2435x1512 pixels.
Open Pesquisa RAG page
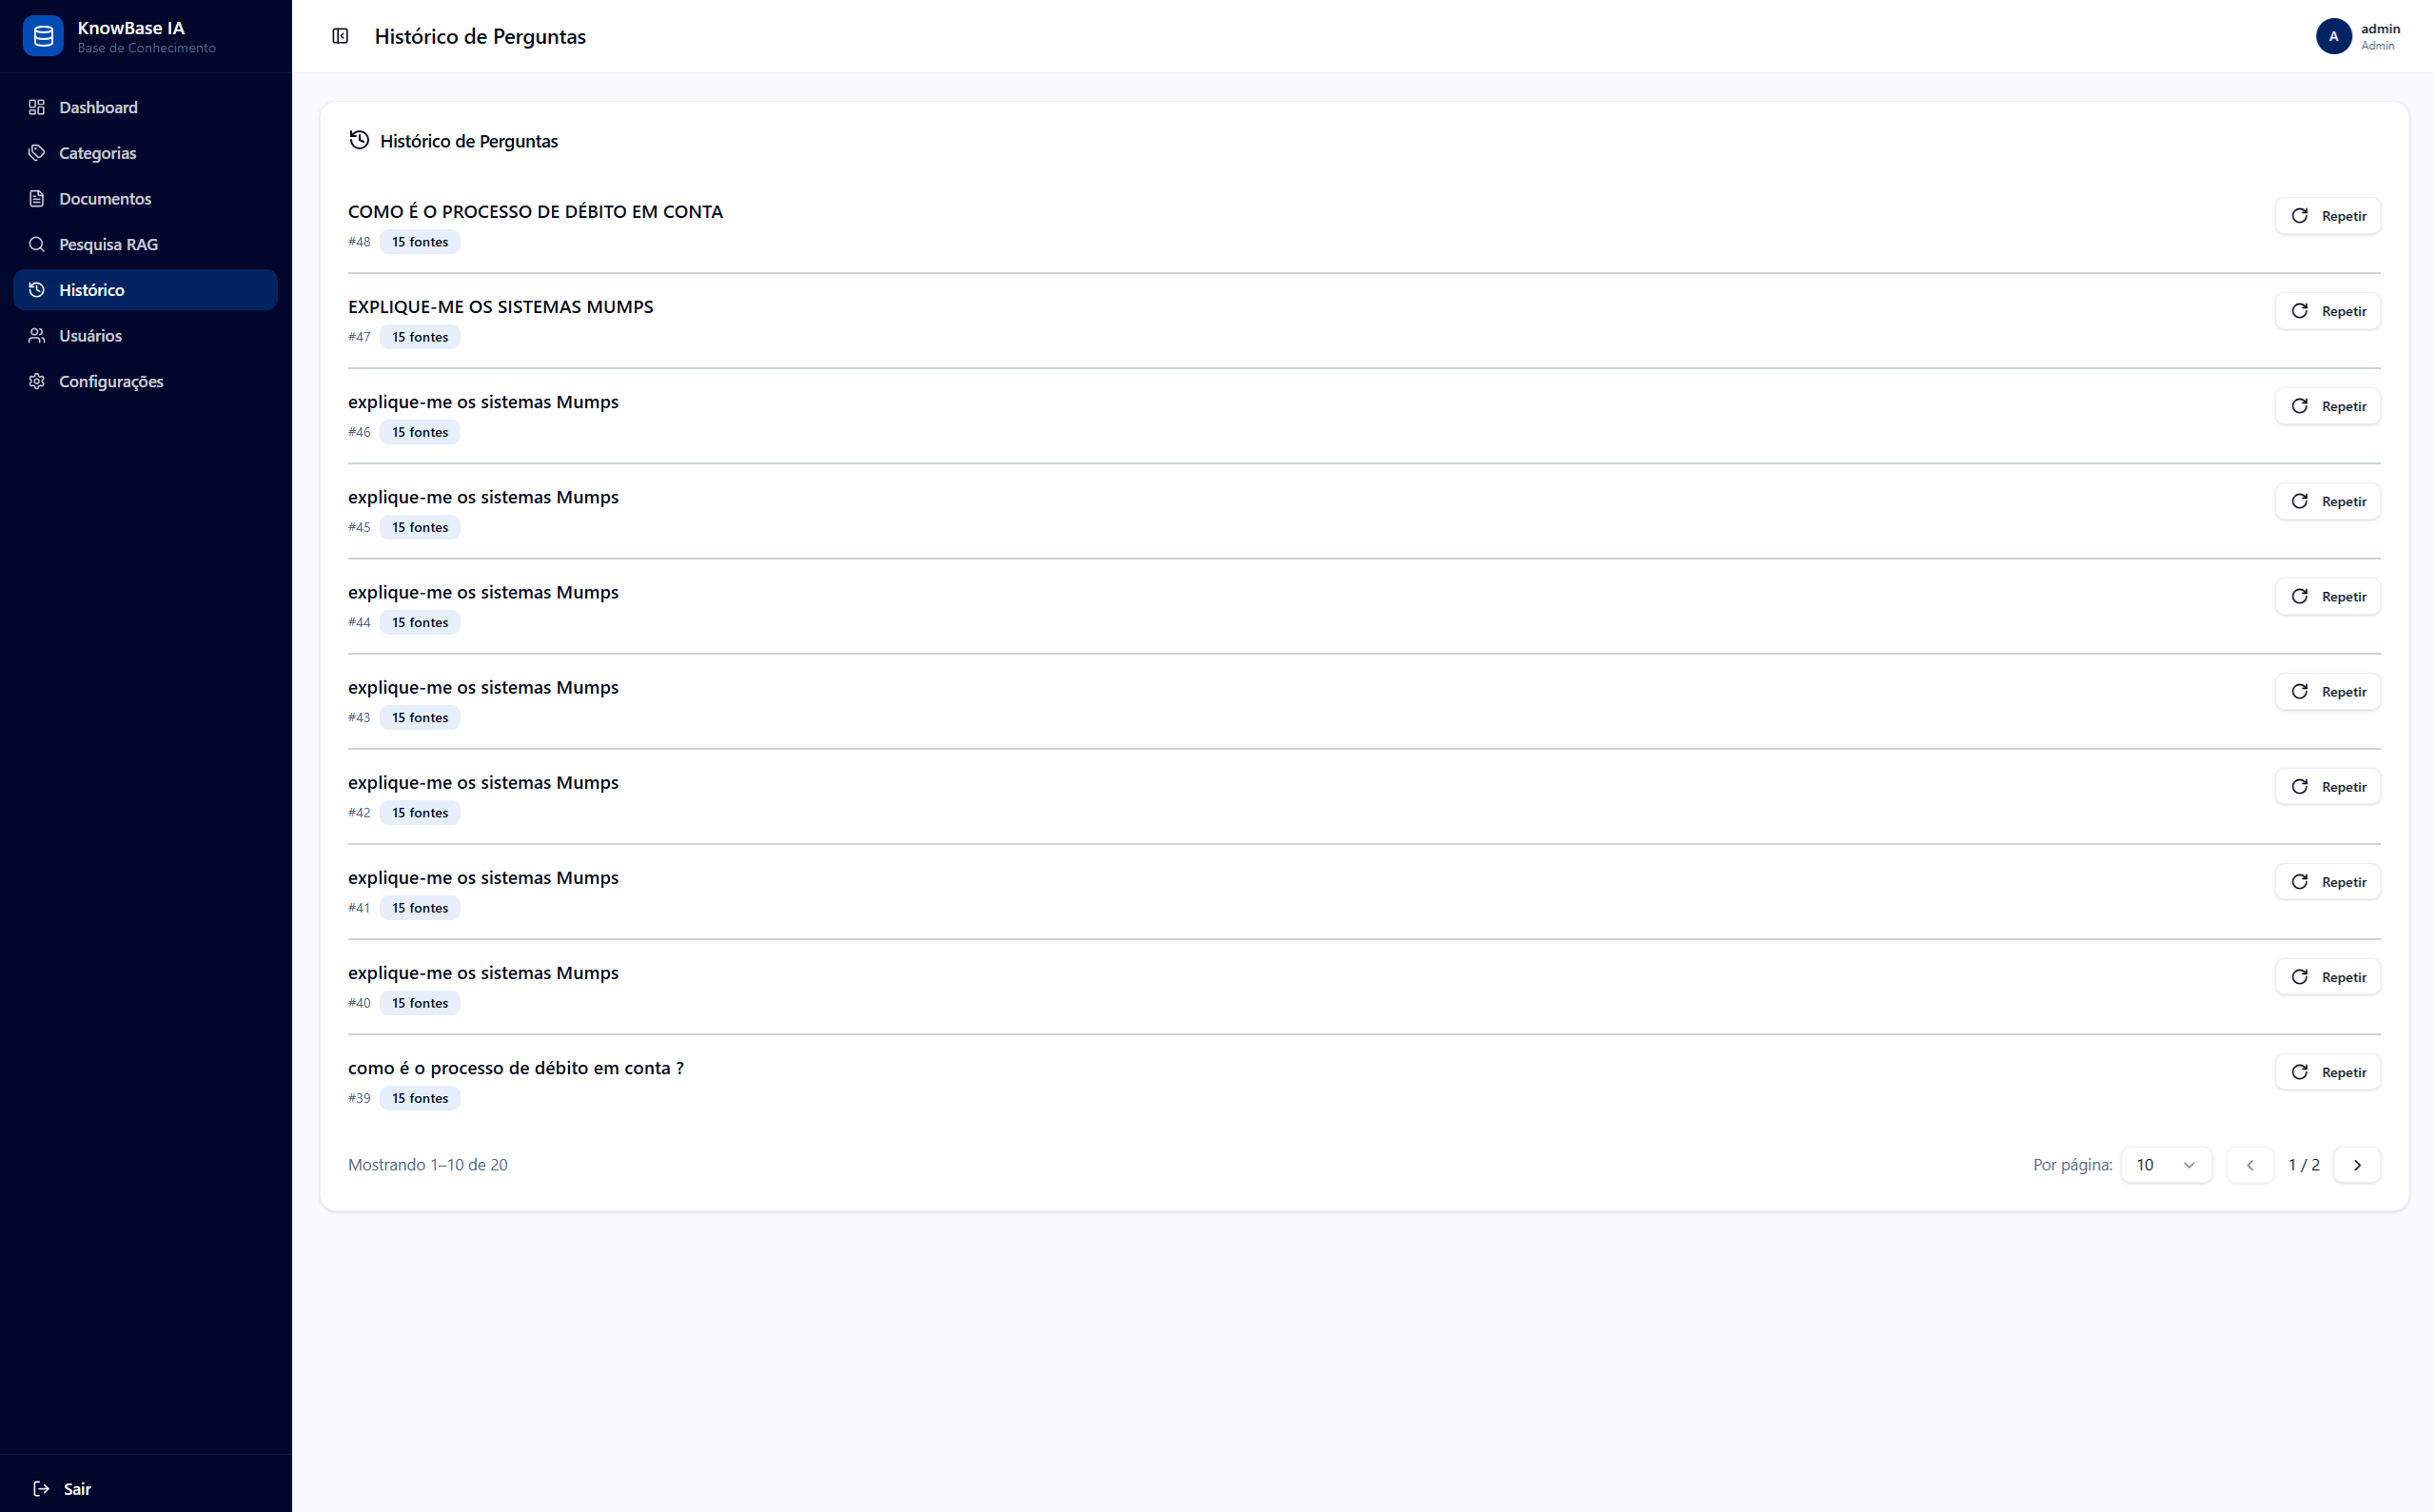click(145, 244)
